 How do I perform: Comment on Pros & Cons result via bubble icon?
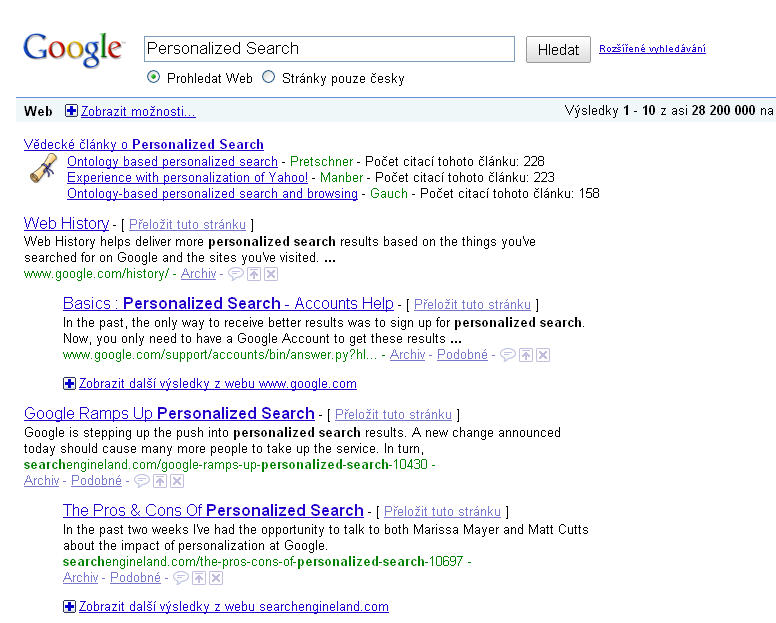click(x=181, y=577)
